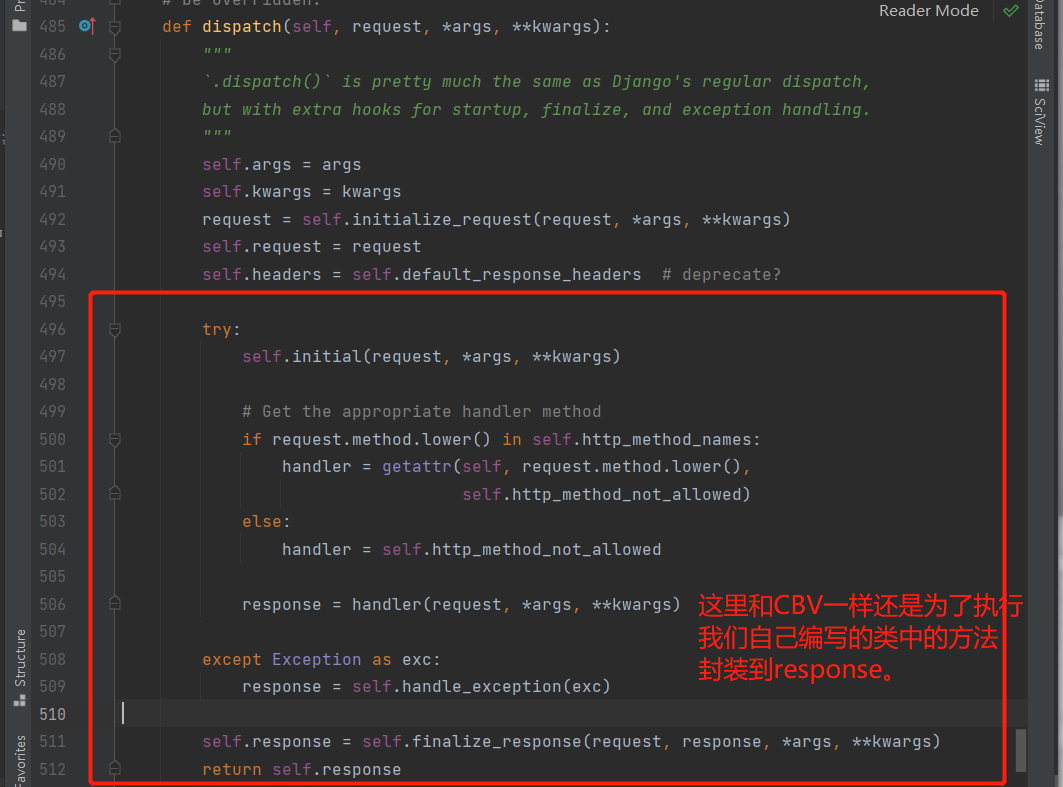Image resolution: width=1063 pixels, height=787 pixels.
Task: Click the editor scrollbar handle on the right
Action: click(x=1022, y=750)
